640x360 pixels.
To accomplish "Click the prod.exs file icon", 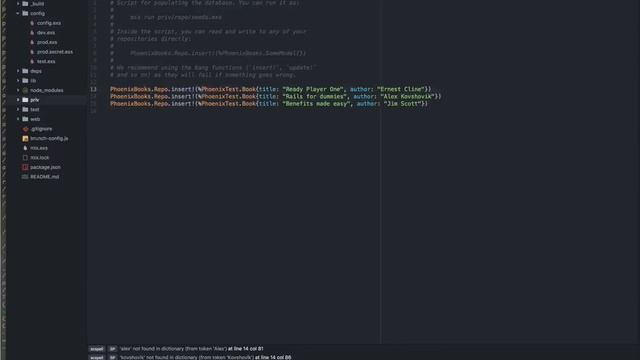I will pos(32,42).
